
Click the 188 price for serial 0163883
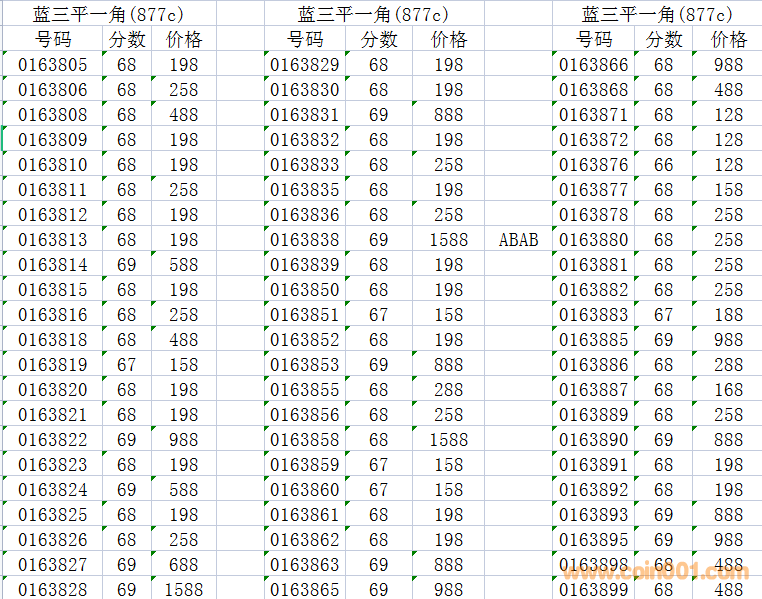[x=729, y=315]
